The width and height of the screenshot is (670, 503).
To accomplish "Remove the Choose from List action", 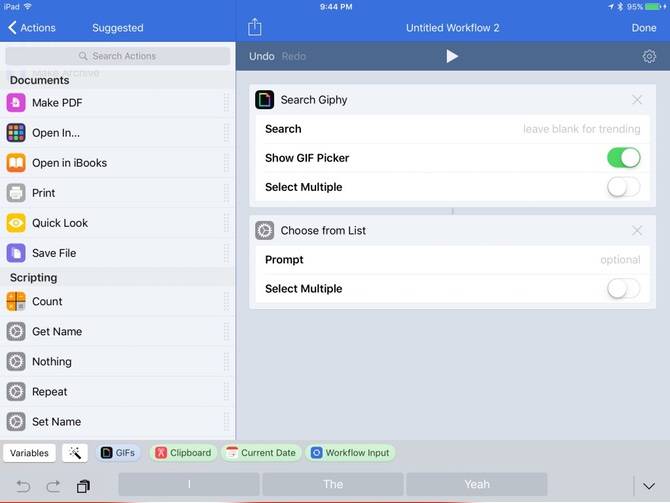I will click(637, 230).
